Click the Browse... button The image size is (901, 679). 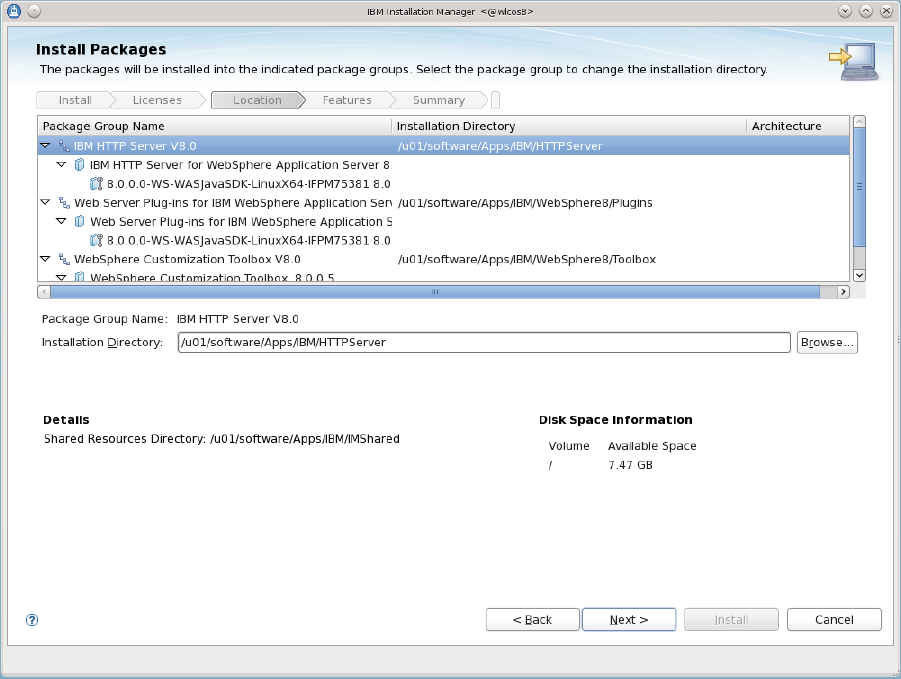pyautogui.click(x=827, y=342)
